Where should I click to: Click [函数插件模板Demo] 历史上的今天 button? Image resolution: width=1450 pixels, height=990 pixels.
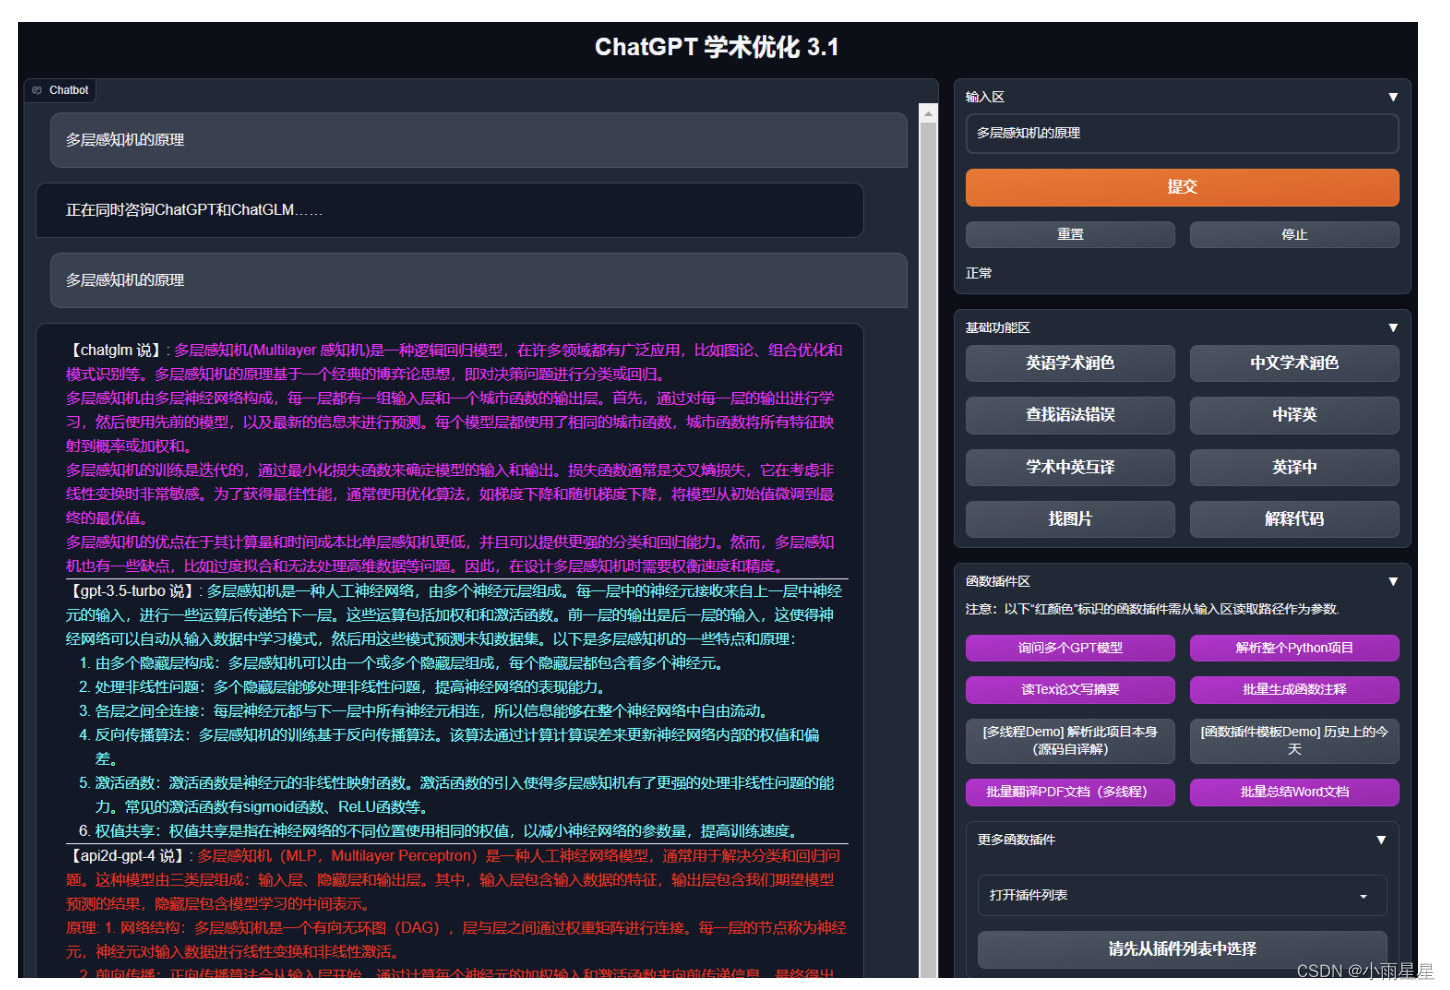[x=1294, y=741]
